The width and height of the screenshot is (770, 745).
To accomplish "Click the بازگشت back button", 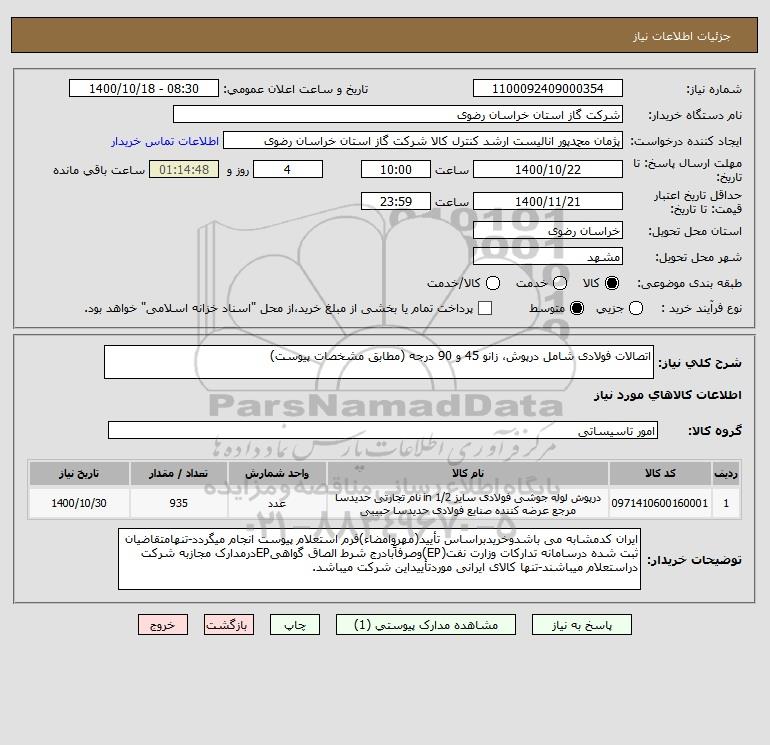I will point(229,625).
